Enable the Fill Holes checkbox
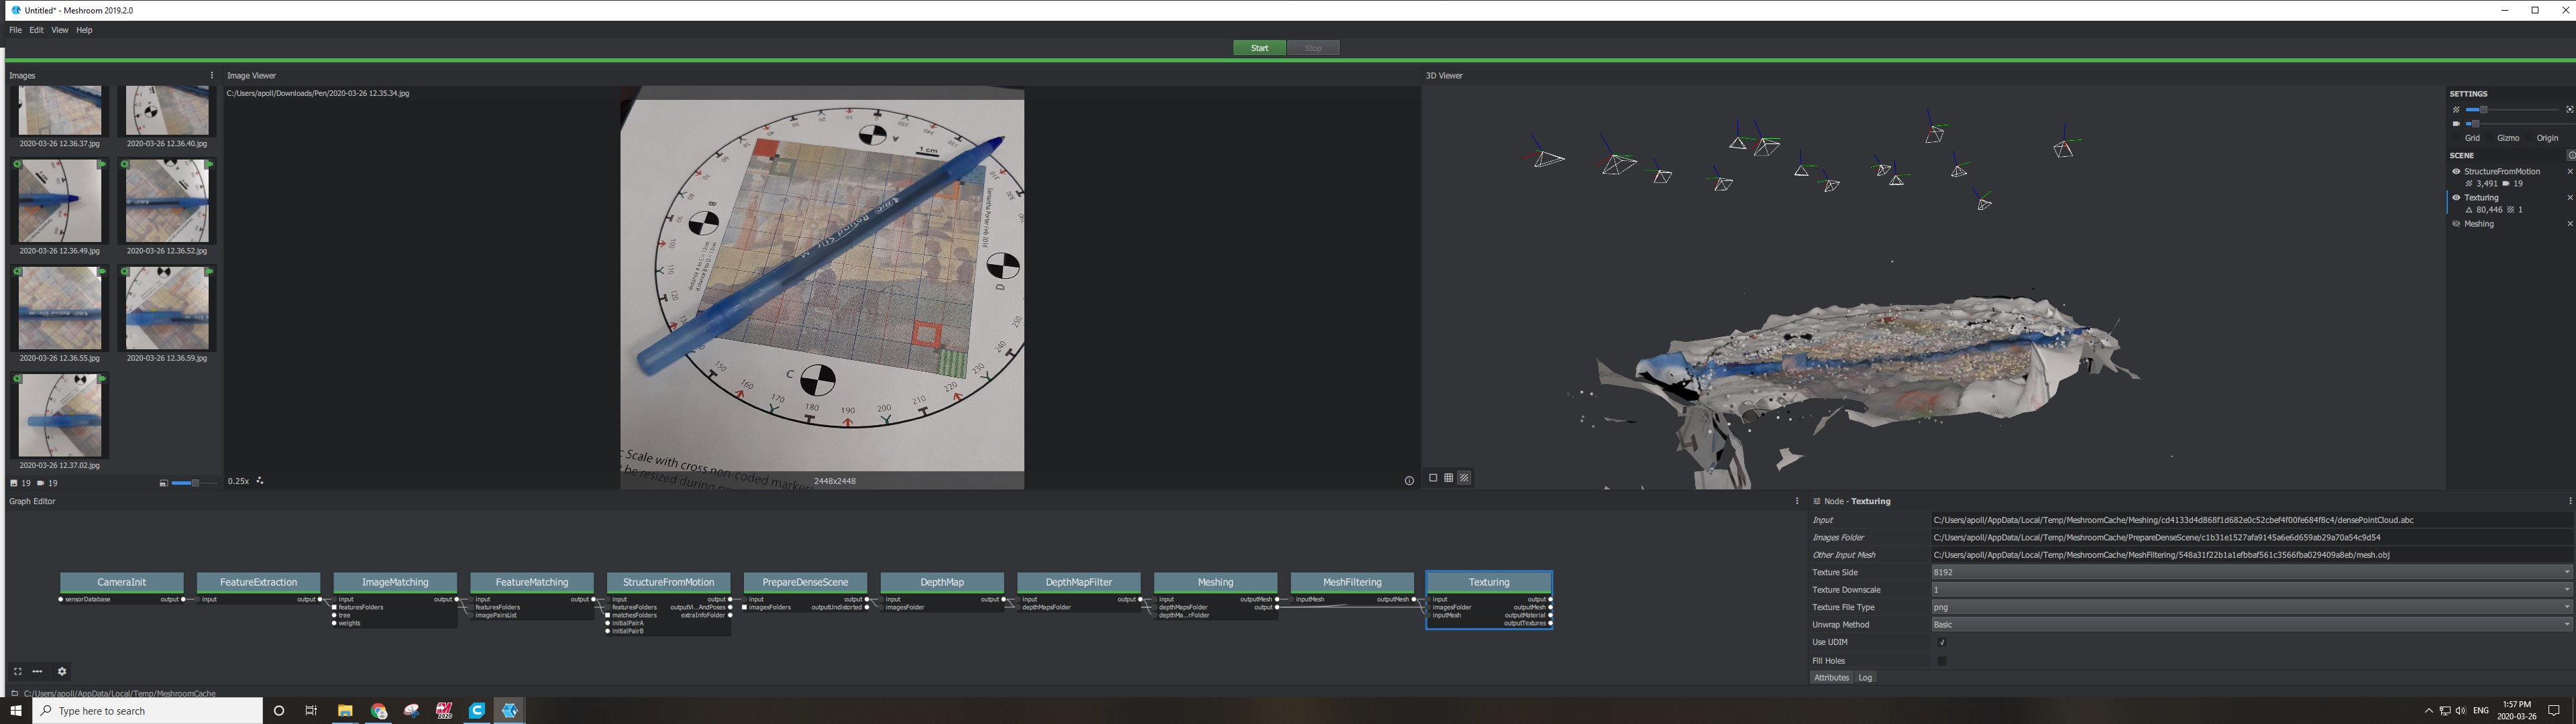Image resolution: width=2576 pixels, height=724 pixels. click(x=1942, y=660)
